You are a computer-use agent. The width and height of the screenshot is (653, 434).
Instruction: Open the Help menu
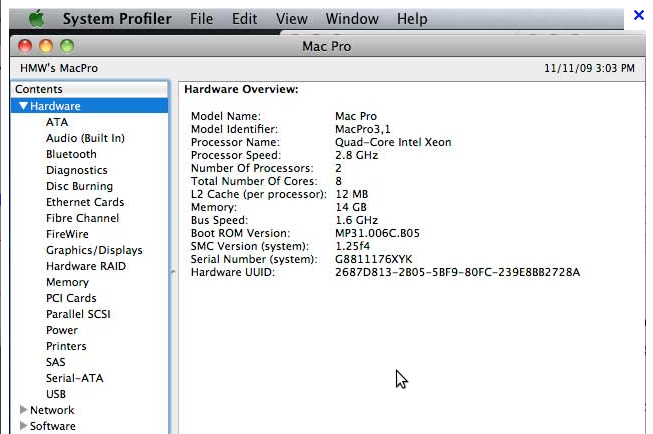(412, 19)
